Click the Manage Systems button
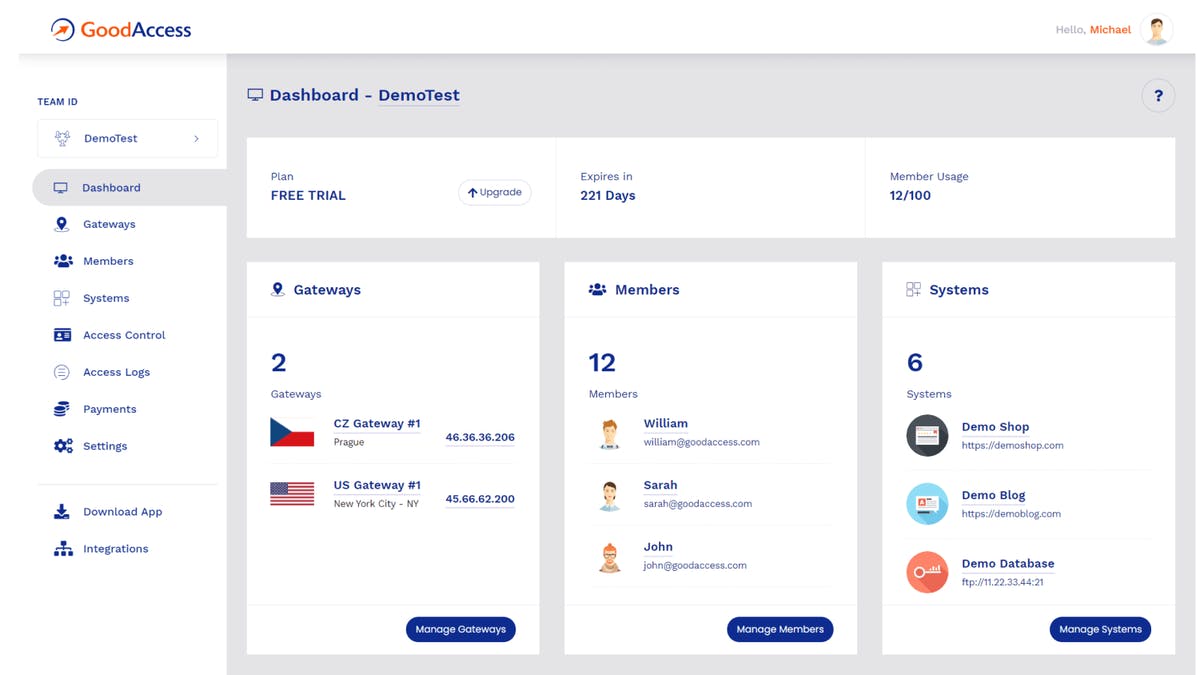Image resolution: width=1200 pixels, height=675 pixels. [x=1100, y=629]
